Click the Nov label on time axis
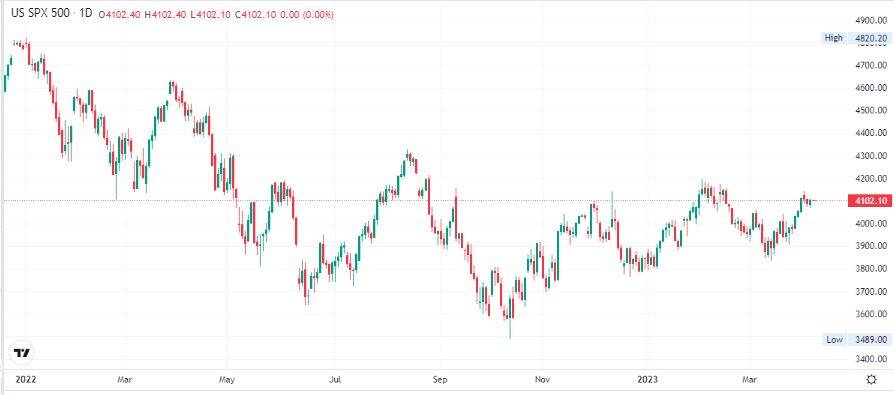 [x=542, y=379]
